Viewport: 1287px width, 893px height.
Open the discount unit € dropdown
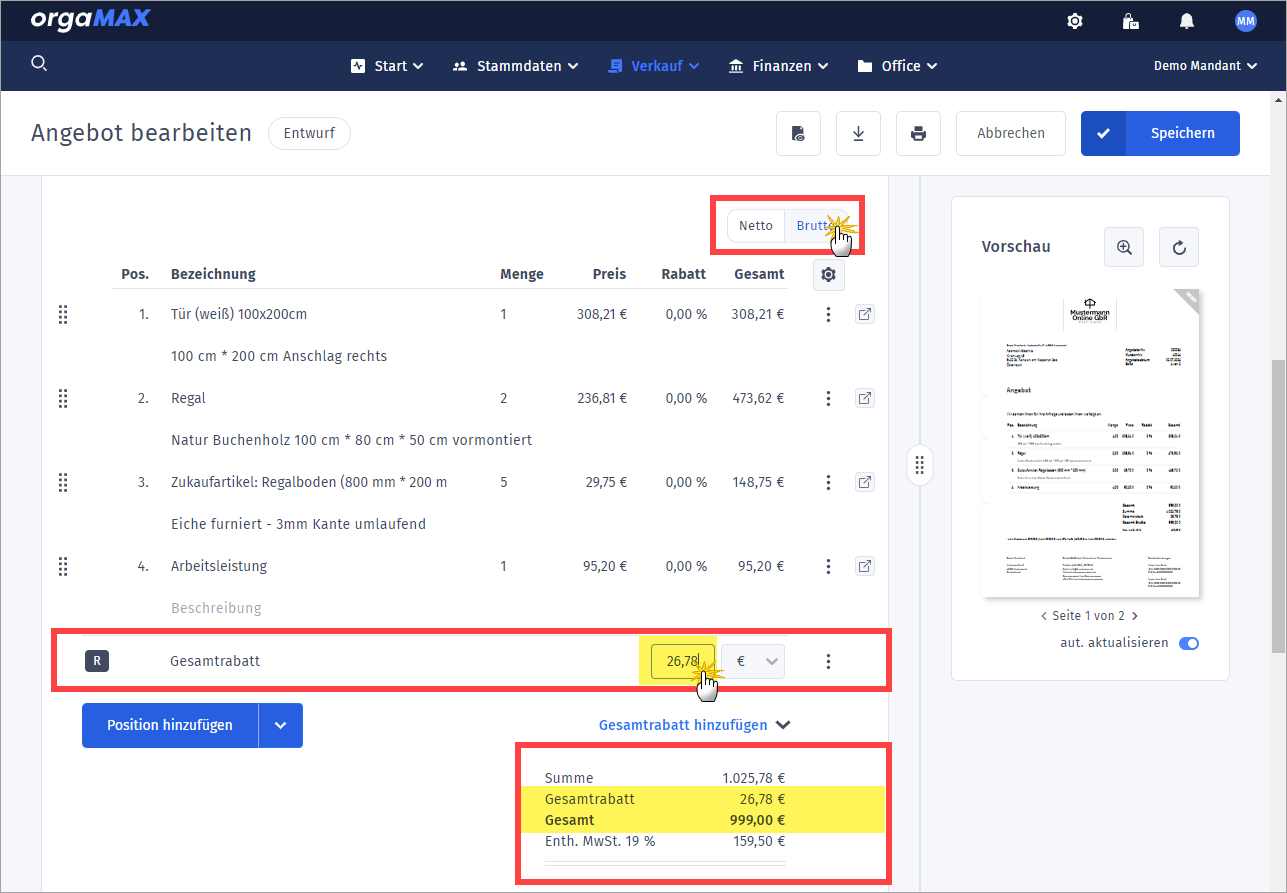753,661
